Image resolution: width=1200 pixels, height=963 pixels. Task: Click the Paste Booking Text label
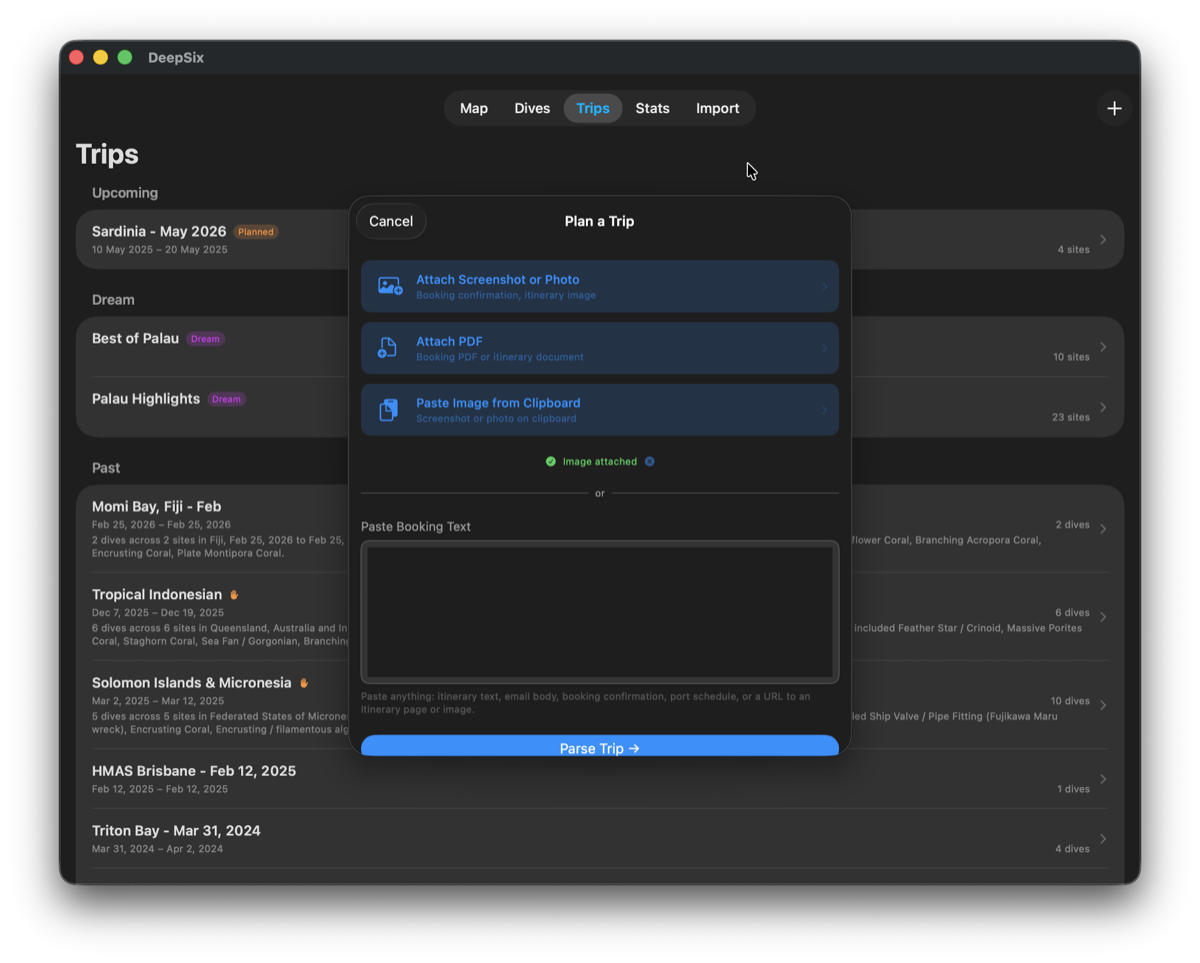tap(416, 527)
